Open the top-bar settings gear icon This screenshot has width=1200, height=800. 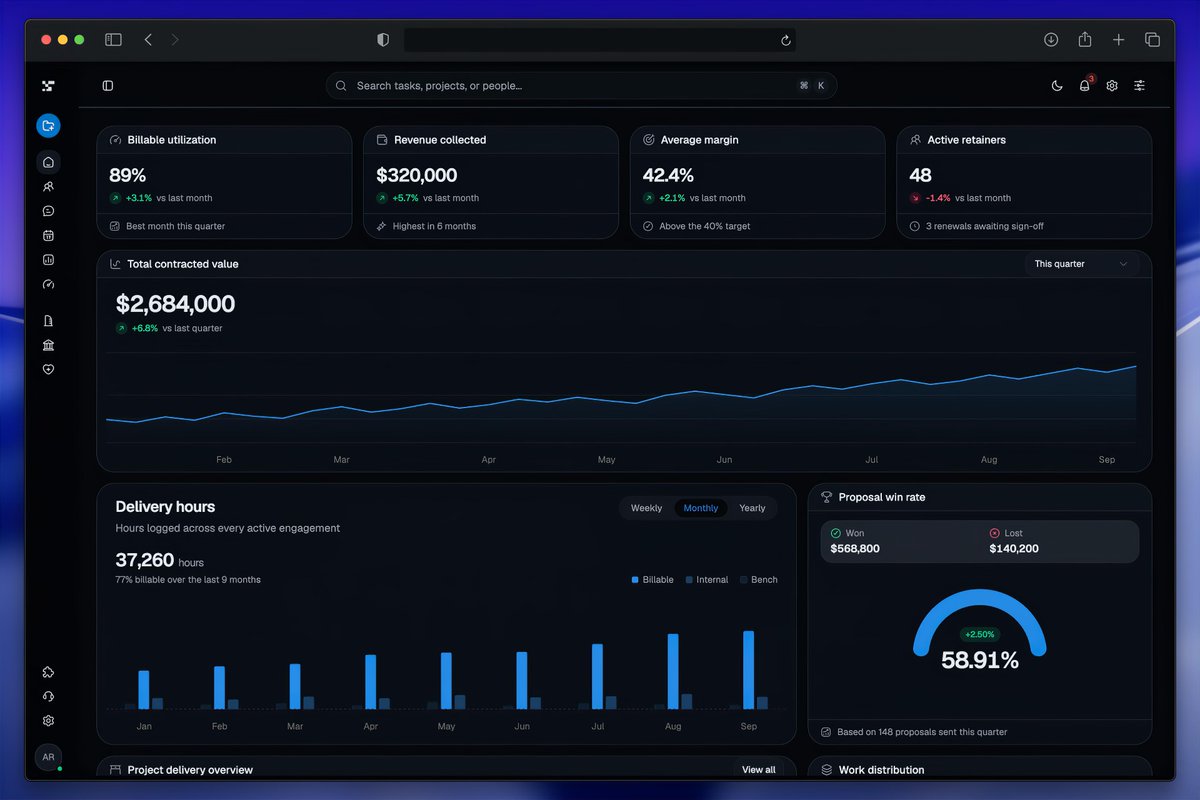[x=1112, y=86]
